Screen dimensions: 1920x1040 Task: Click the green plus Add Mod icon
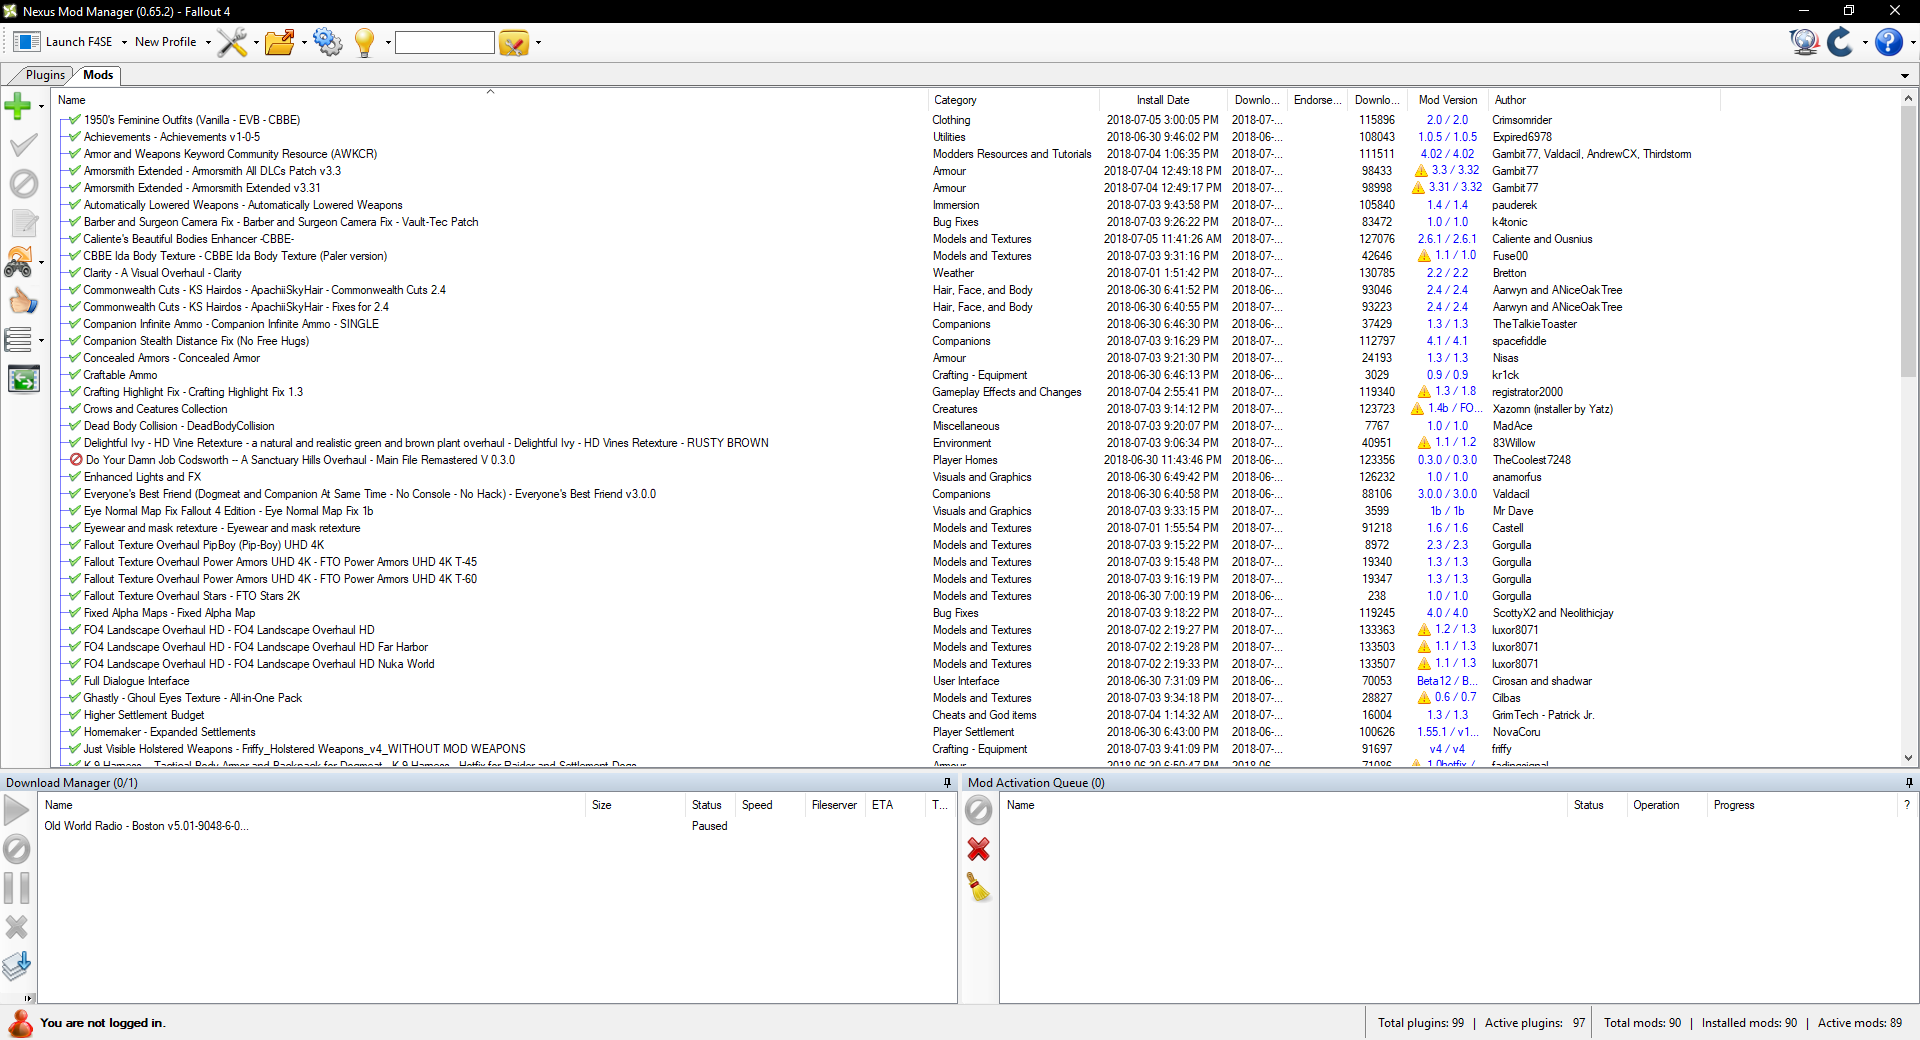tap(18, 106)
